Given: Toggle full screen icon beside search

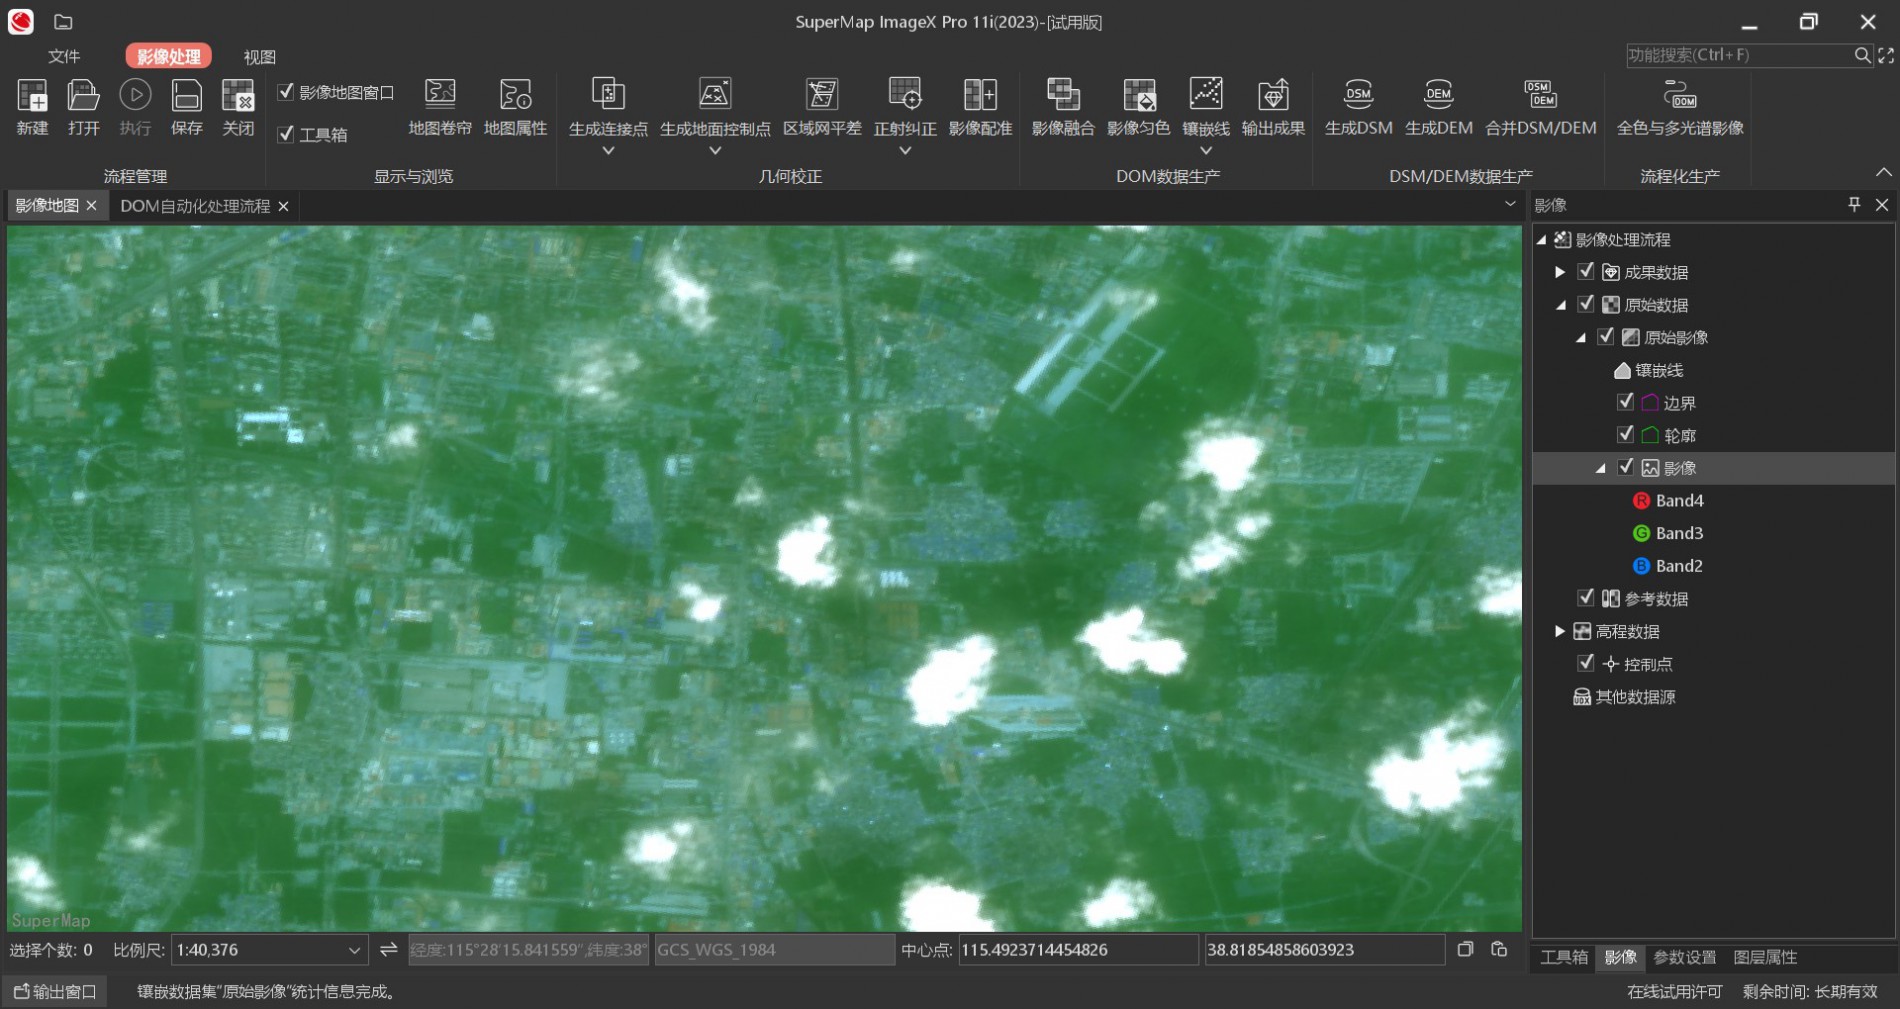Looking at the screenshot, I should tap(1886, 55).
